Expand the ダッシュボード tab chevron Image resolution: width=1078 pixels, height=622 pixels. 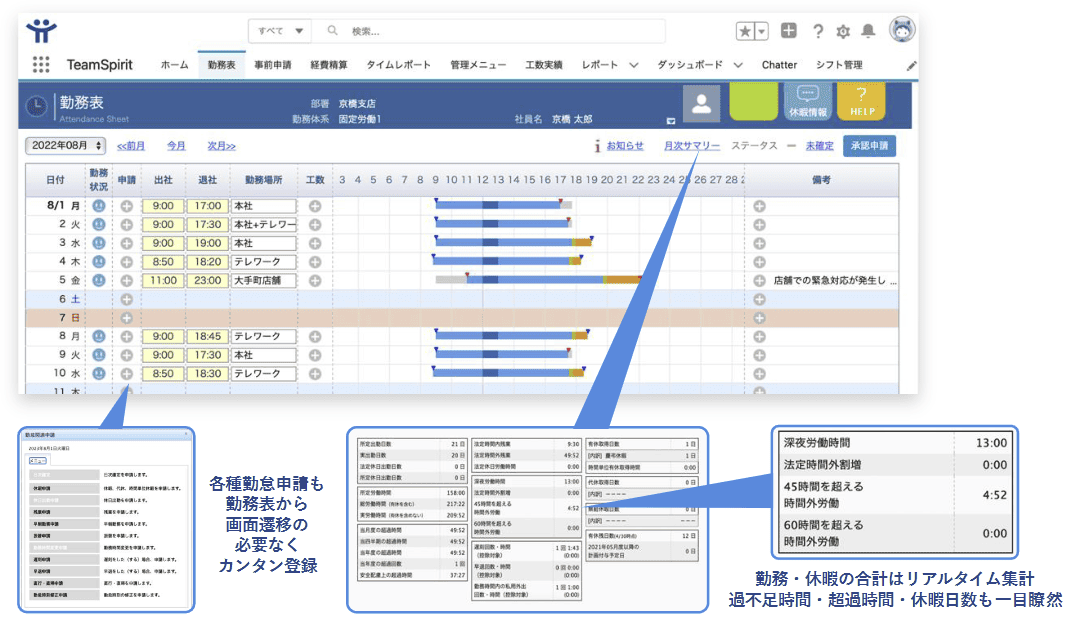coord(738,65)
